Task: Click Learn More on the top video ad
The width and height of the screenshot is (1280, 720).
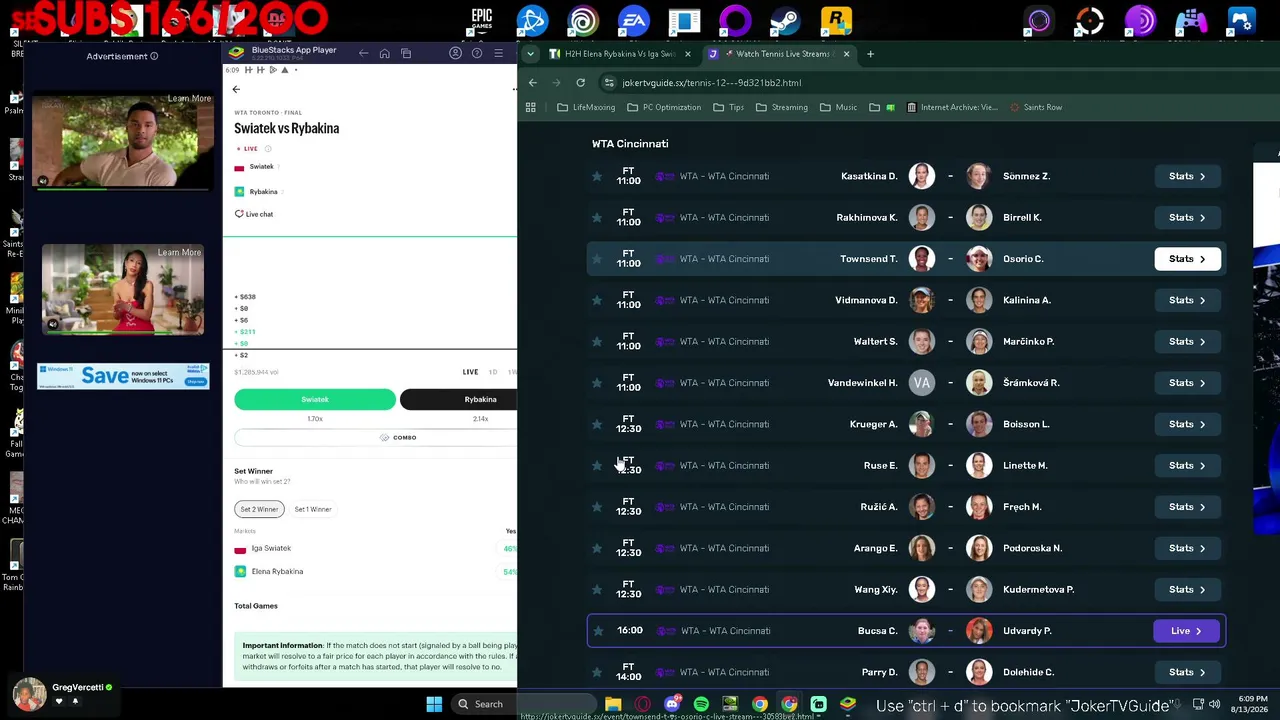Action: tap(189, 99)
